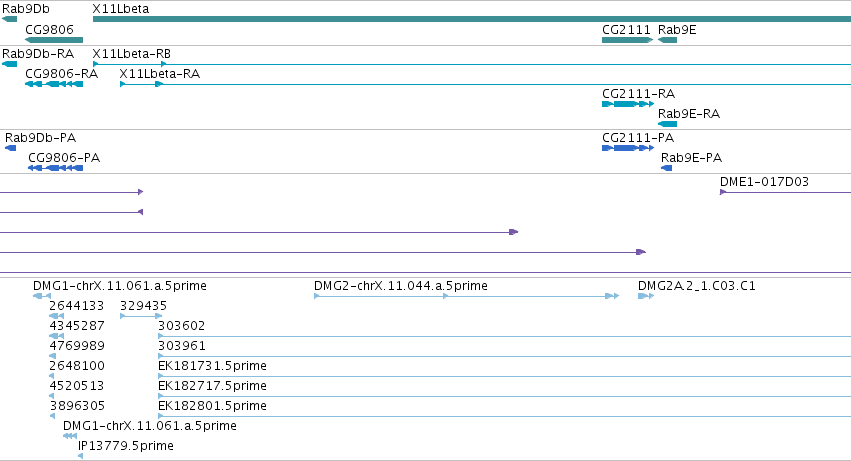
Task: Click the CG2111 gene bar
Action: pyautogui.click(x=627, y=40)
